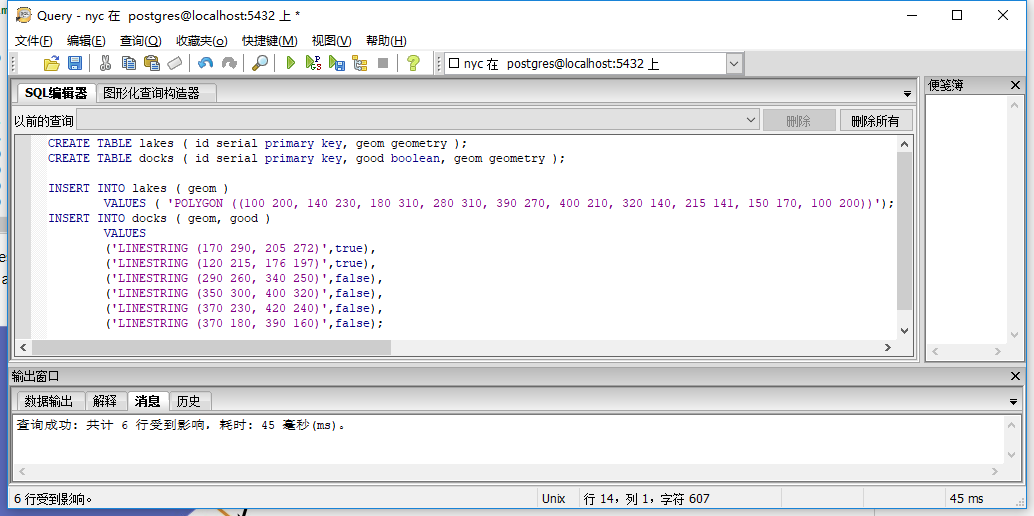This screenshot has height=516, width=1034.
Task: Run pgScript with the PGS play icon
Action: 313,63
